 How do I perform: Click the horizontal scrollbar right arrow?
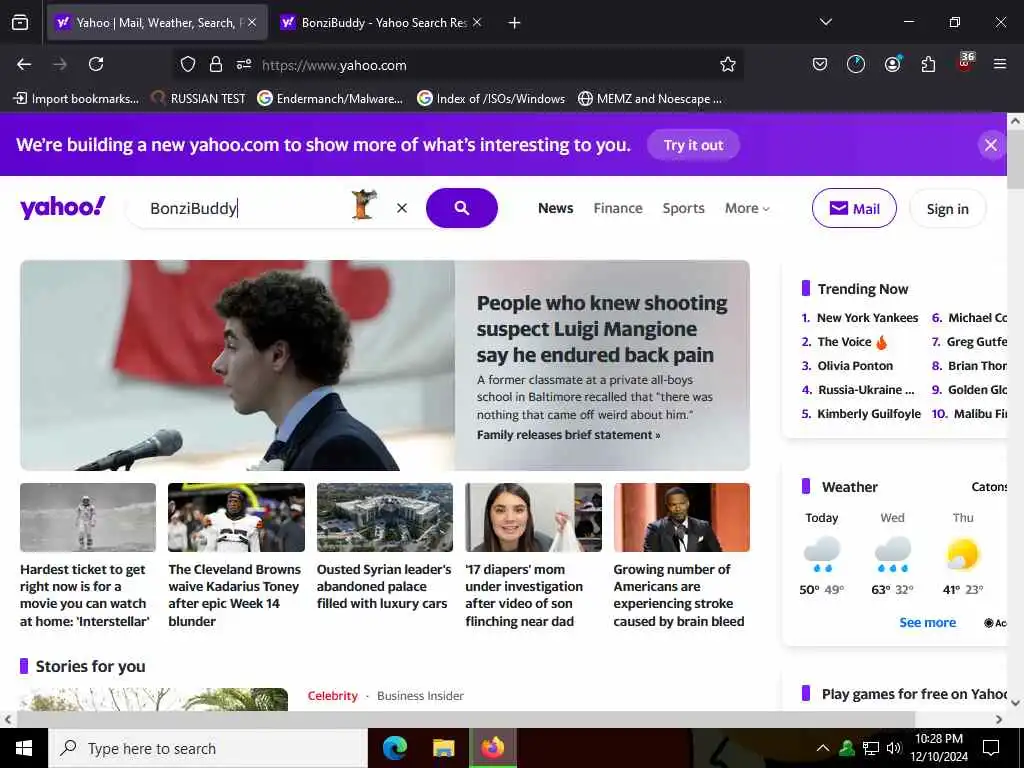coord(999,719)
